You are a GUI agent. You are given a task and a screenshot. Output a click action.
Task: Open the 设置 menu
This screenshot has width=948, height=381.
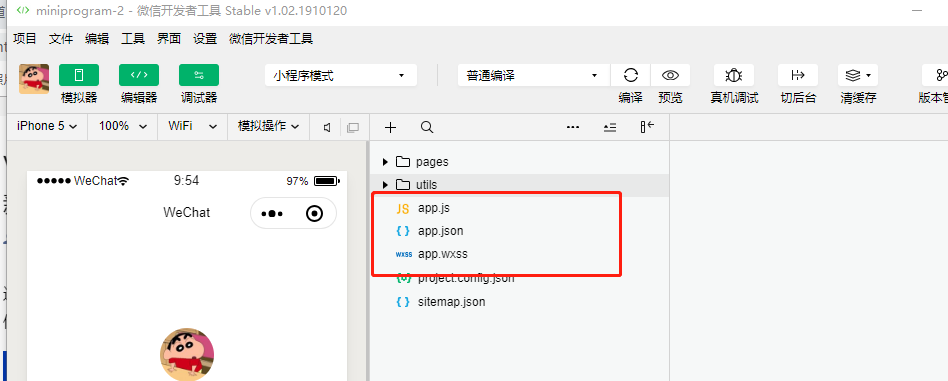(x=205, y=39)
